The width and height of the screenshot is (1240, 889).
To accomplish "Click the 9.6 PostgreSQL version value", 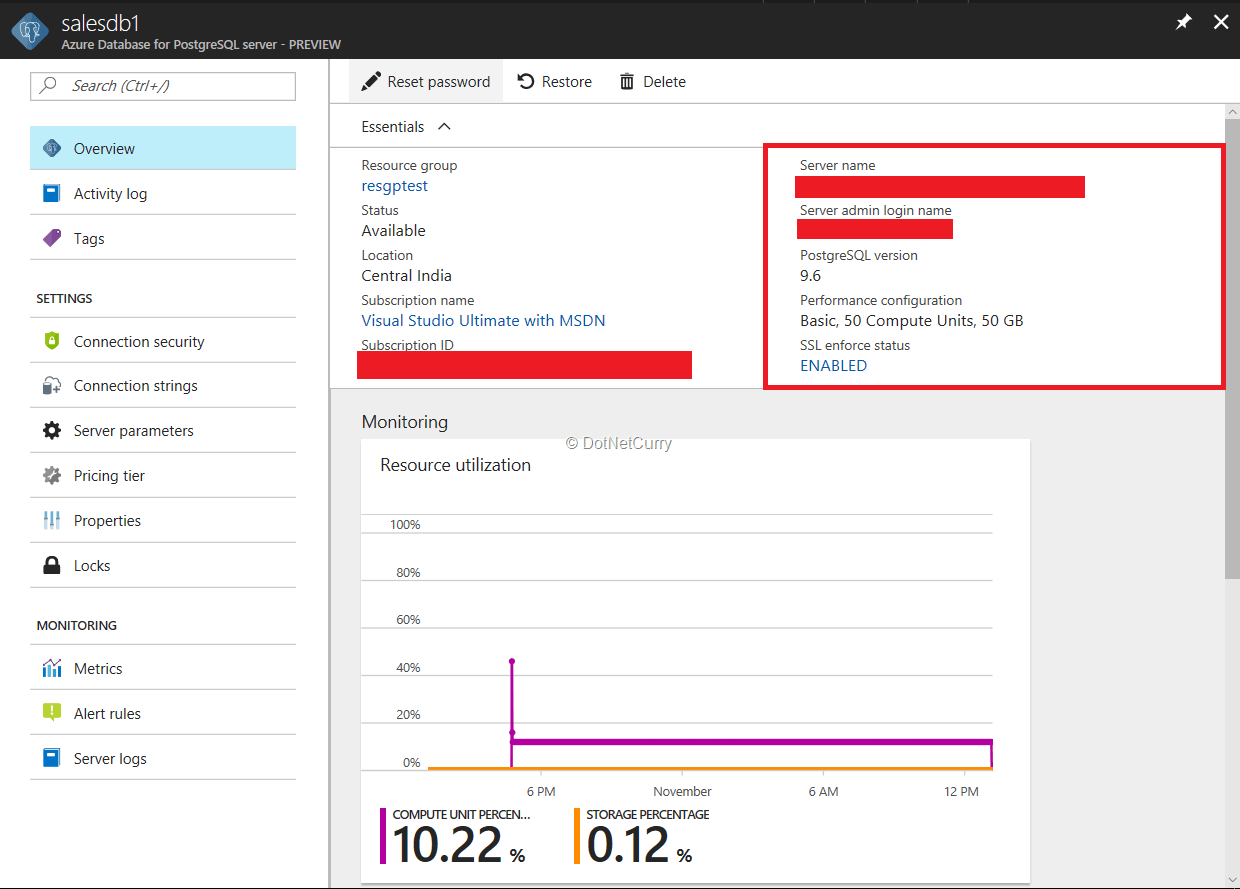I will [x=810, y=275].
